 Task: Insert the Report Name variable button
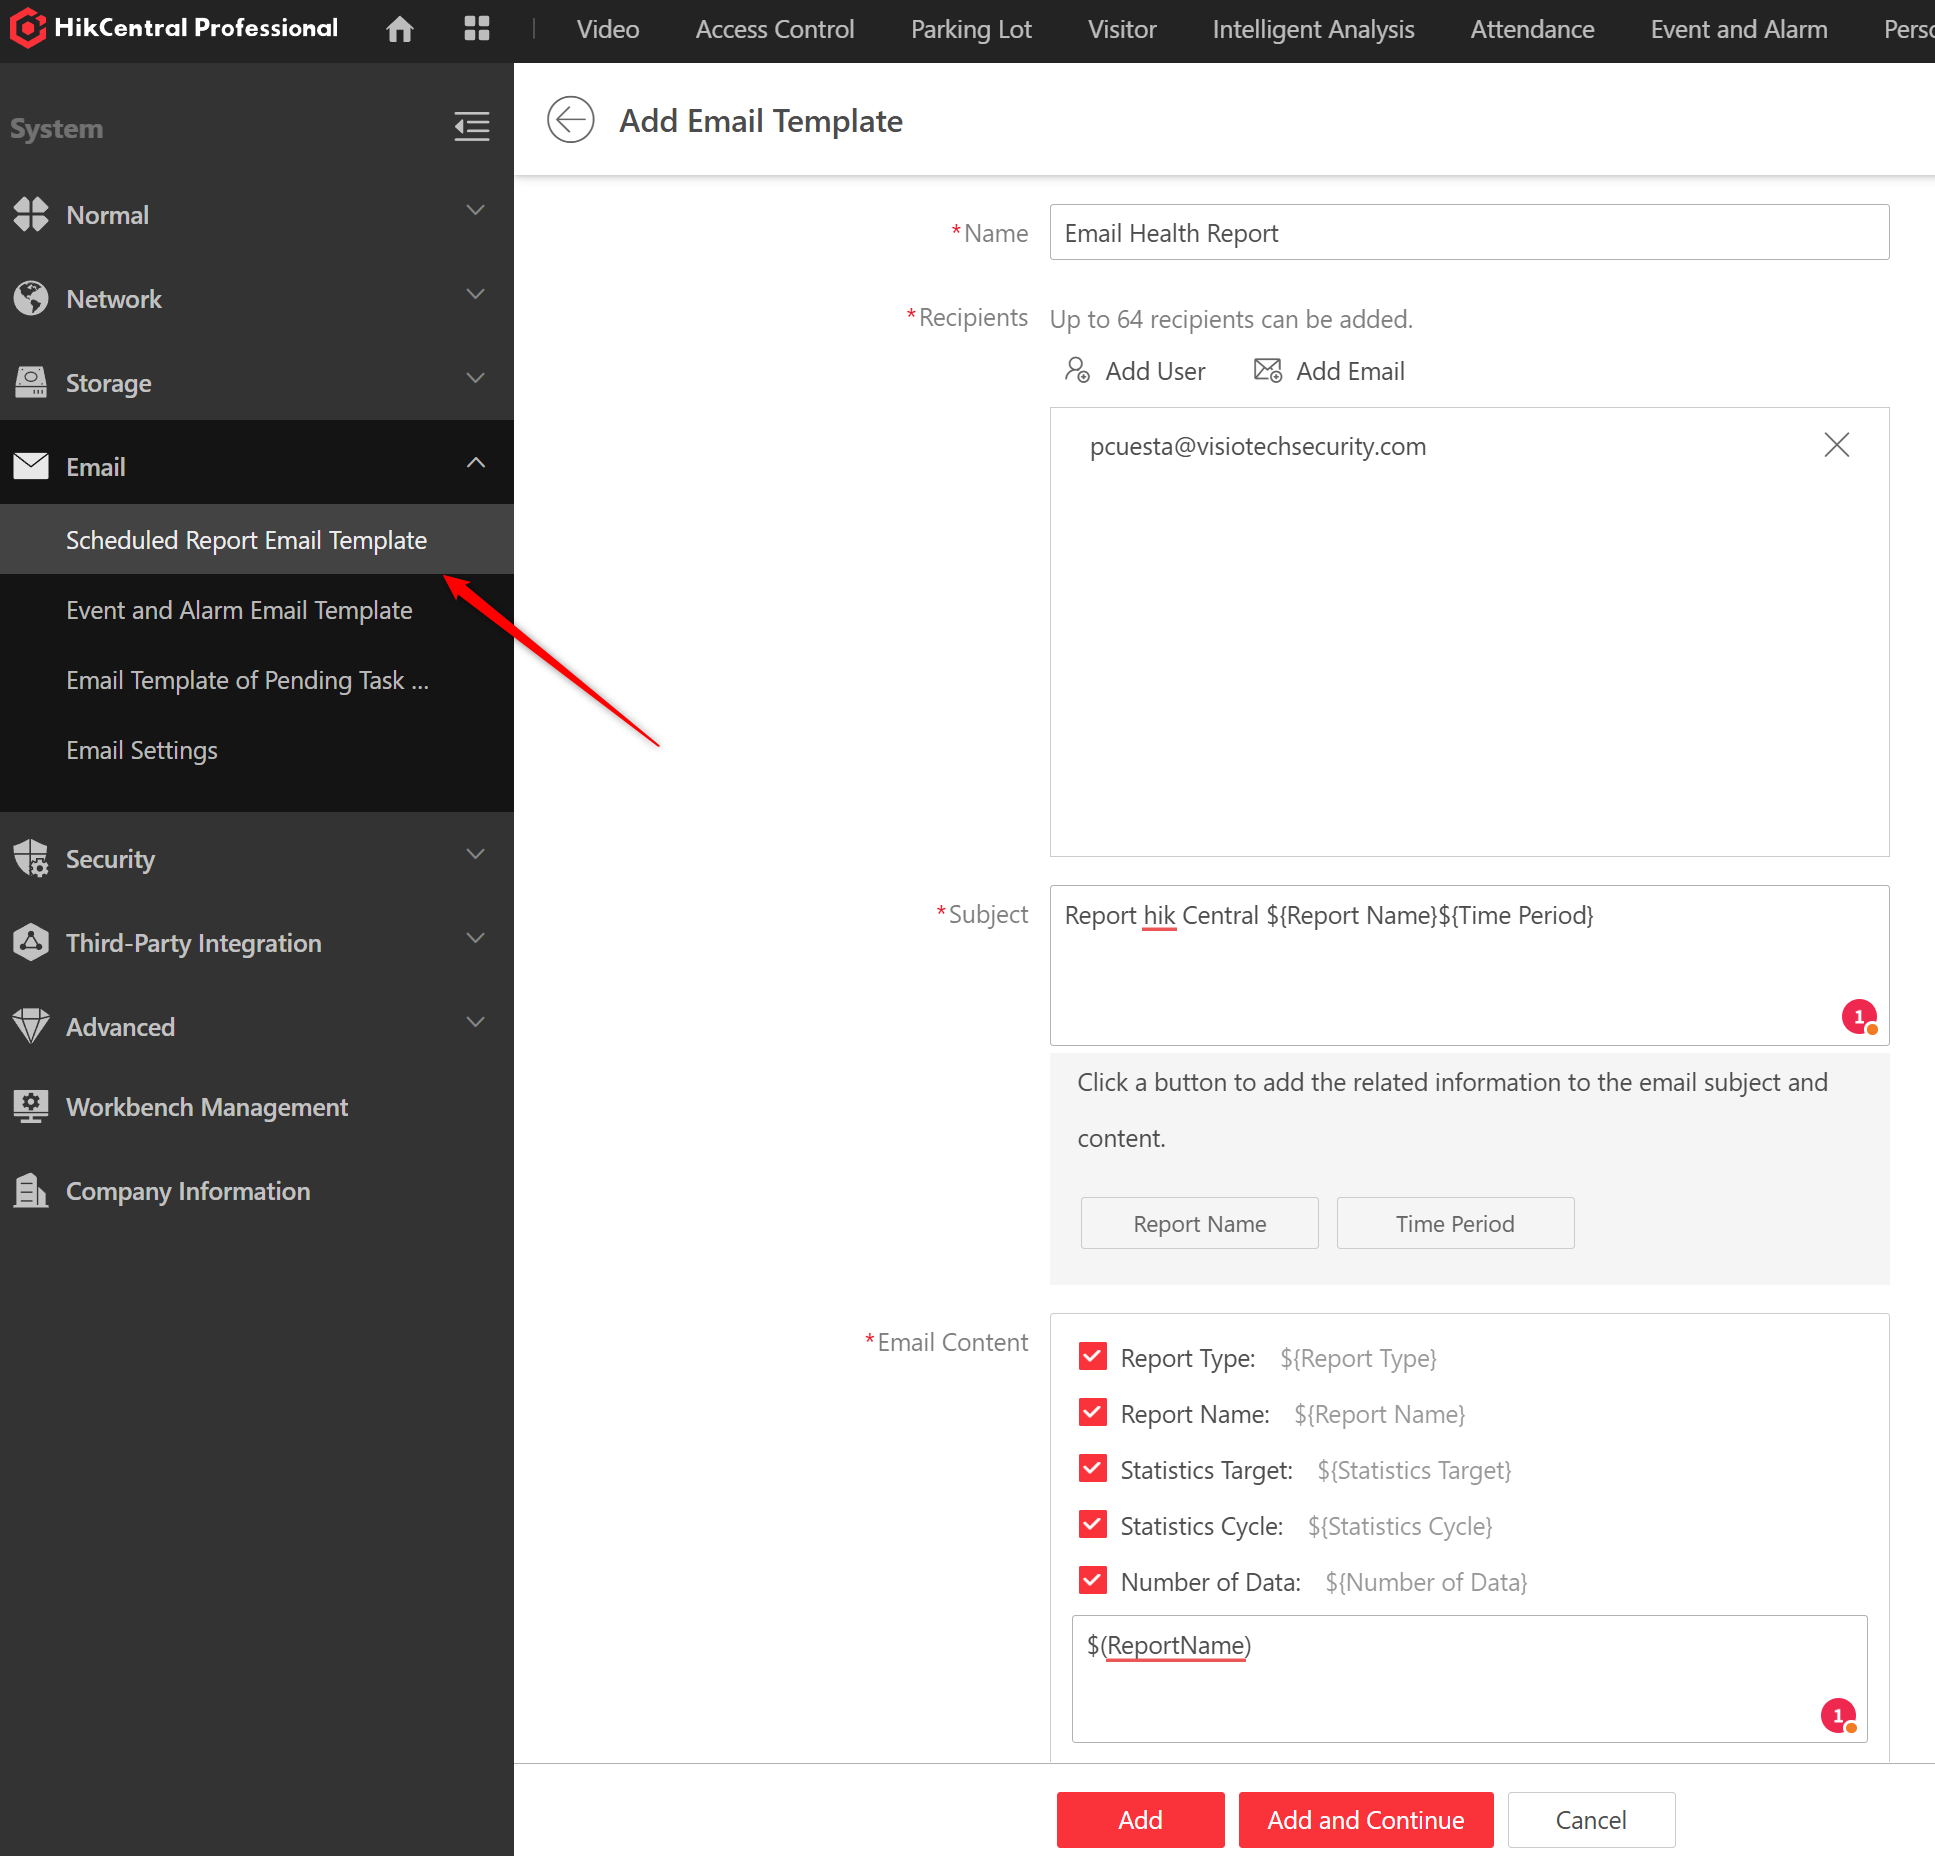1199,1223
